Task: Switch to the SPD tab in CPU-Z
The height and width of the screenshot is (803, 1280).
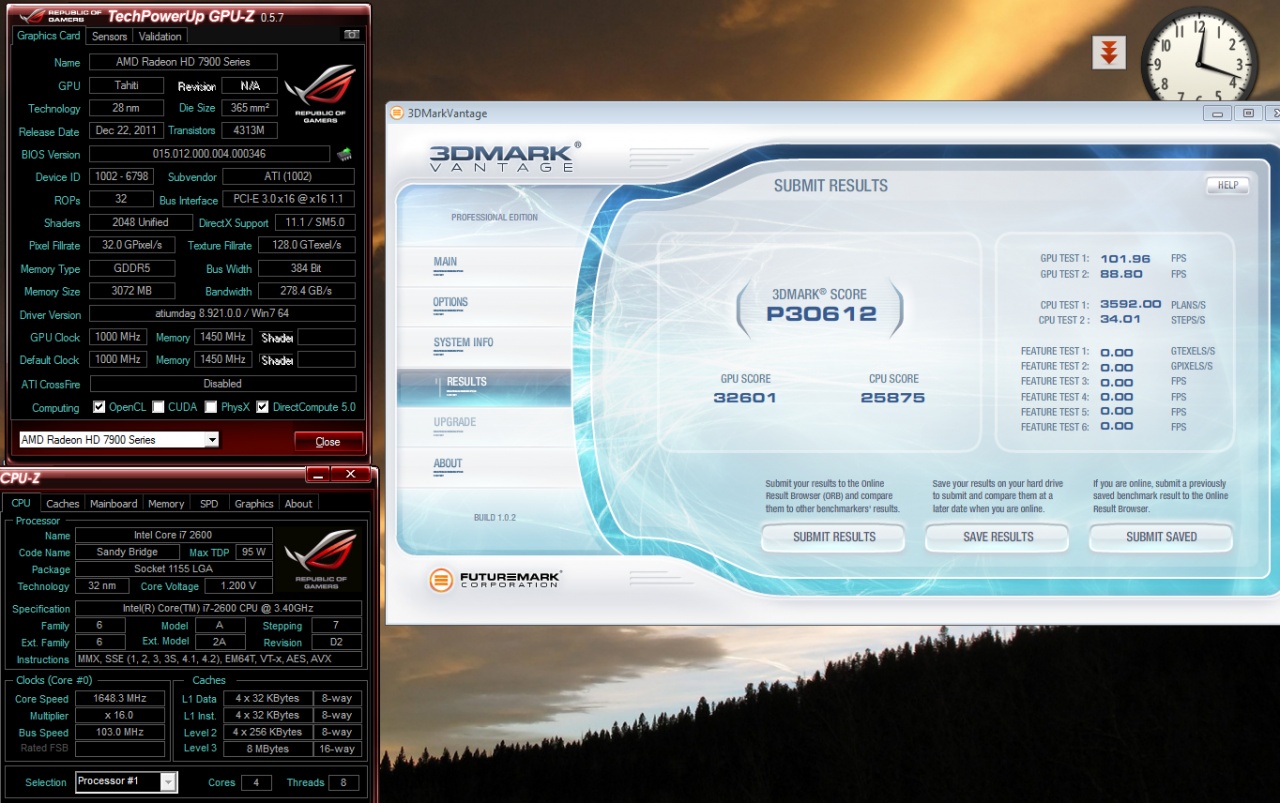Action: pyautogui.click(x=209, y=504)
